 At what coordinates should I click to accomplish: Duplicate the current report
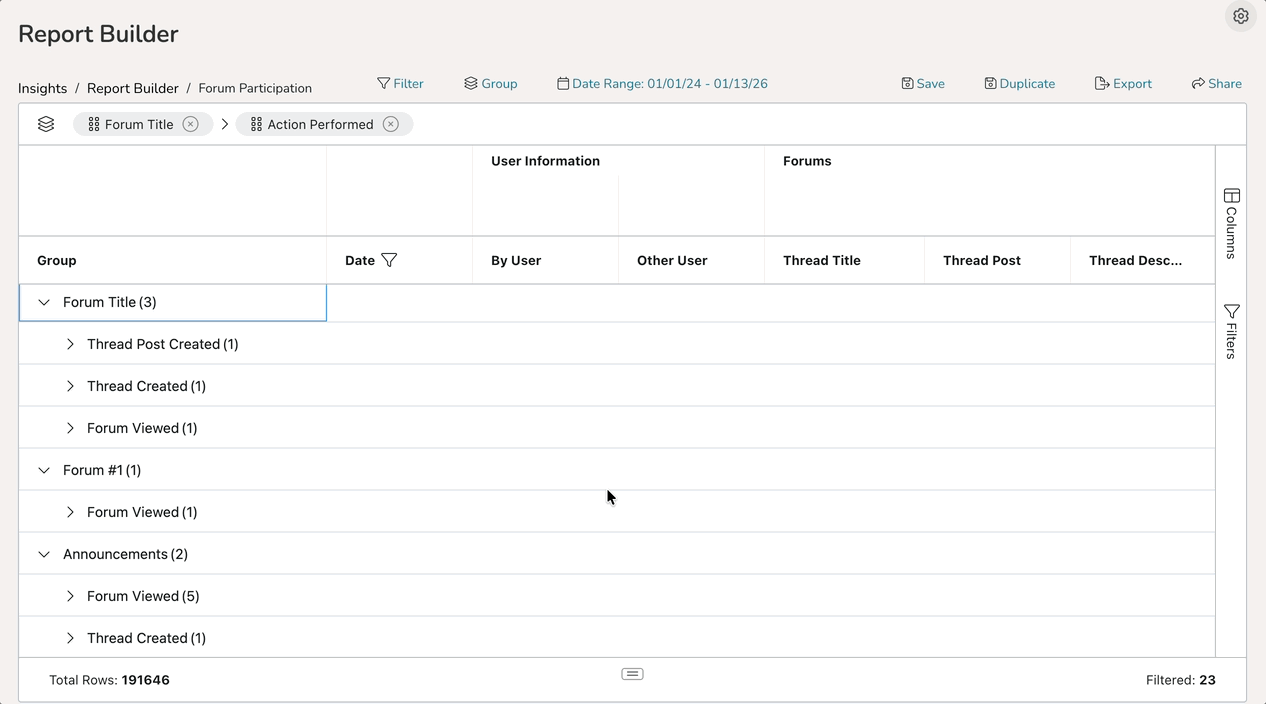pos(1019,84)
